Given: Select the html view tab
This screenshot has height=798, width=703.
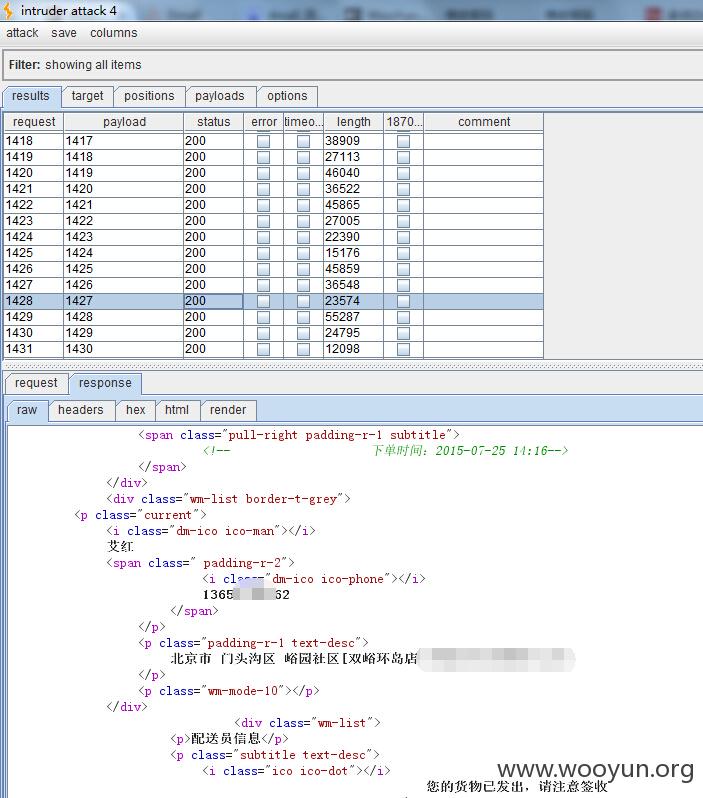Looking at the screenshot, I should click(x=177, y=410).
